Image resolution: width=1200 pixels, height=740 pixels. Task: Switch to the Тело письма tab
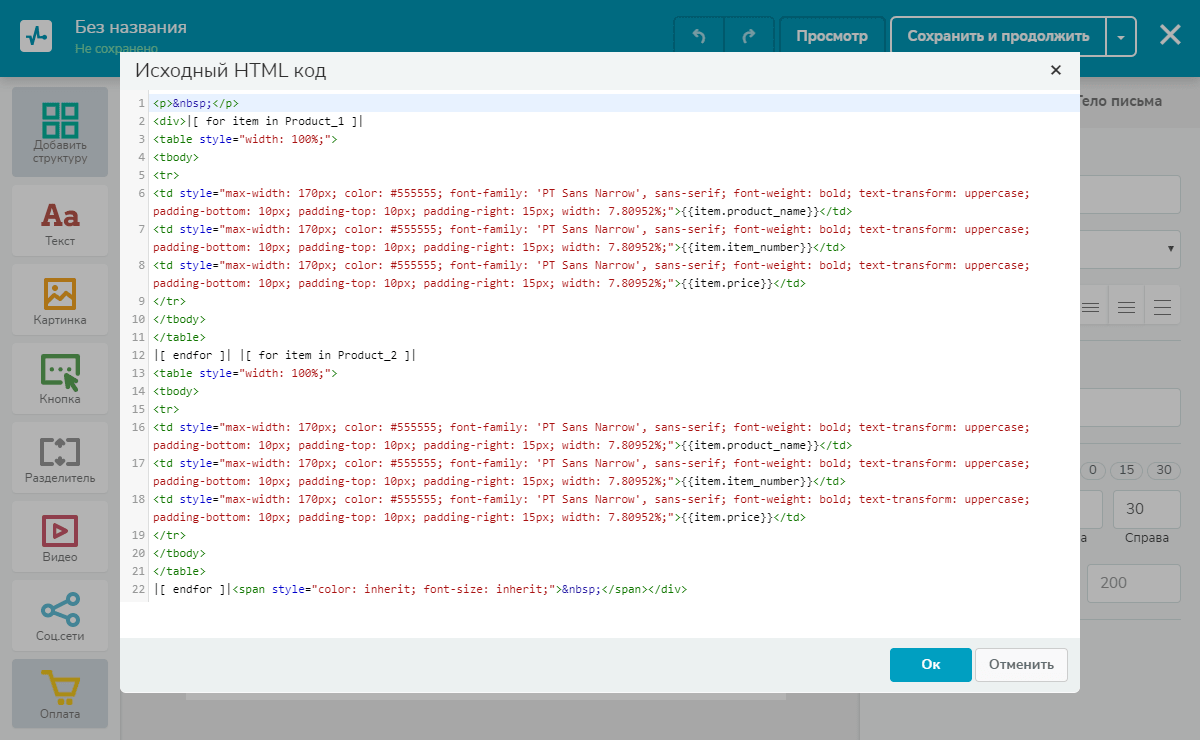(1120, 101)
